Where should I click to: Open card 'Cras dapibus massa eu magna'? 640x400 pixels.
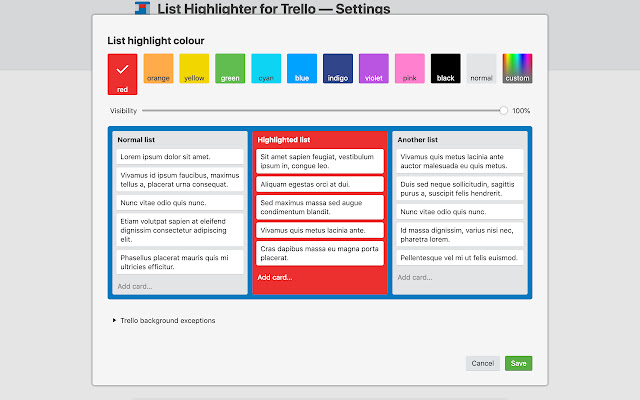coord(320,253)
